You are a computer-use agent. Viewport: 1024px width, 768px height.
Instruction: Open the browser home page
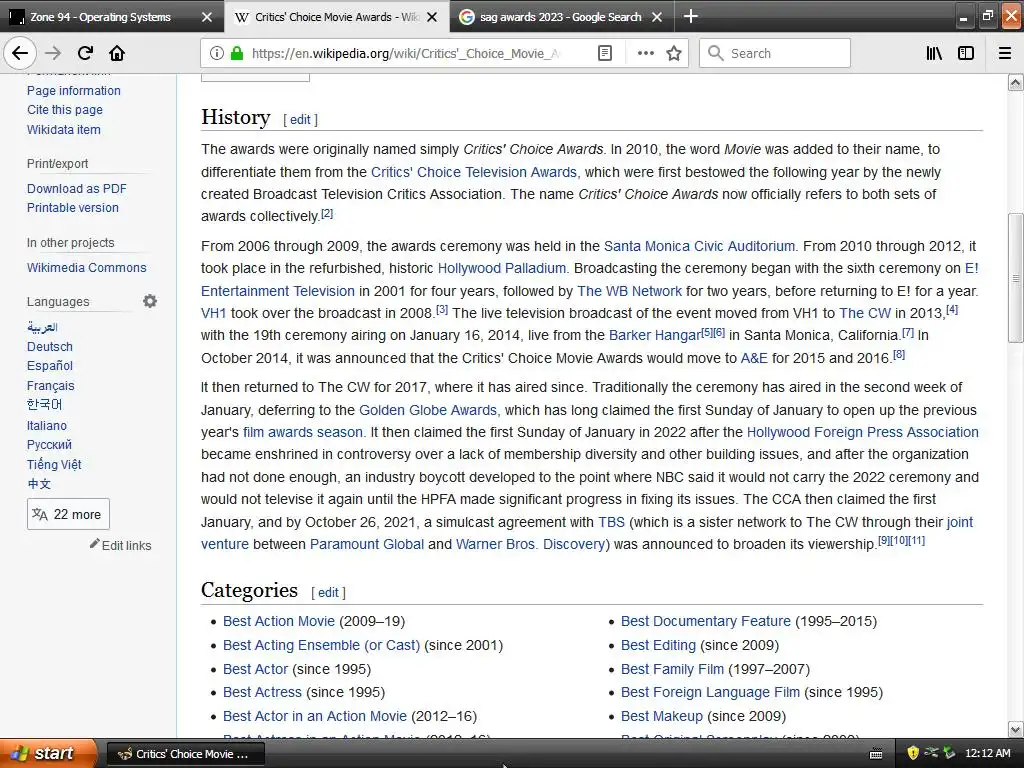(117, 53)
